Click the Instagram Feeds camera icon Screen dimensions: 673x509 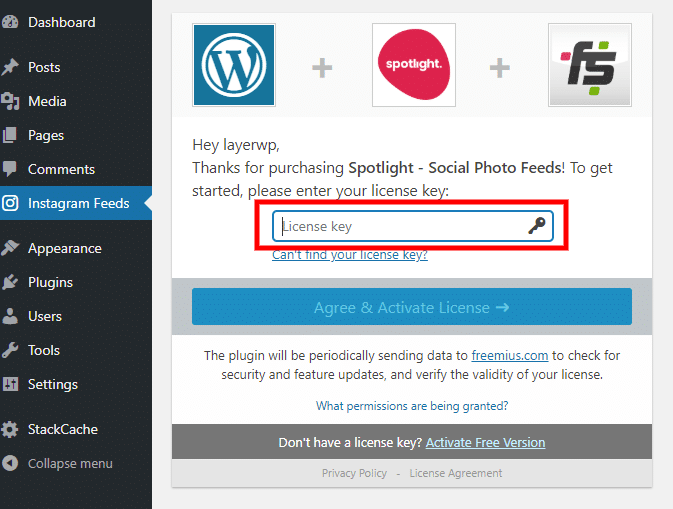point(9,203)
